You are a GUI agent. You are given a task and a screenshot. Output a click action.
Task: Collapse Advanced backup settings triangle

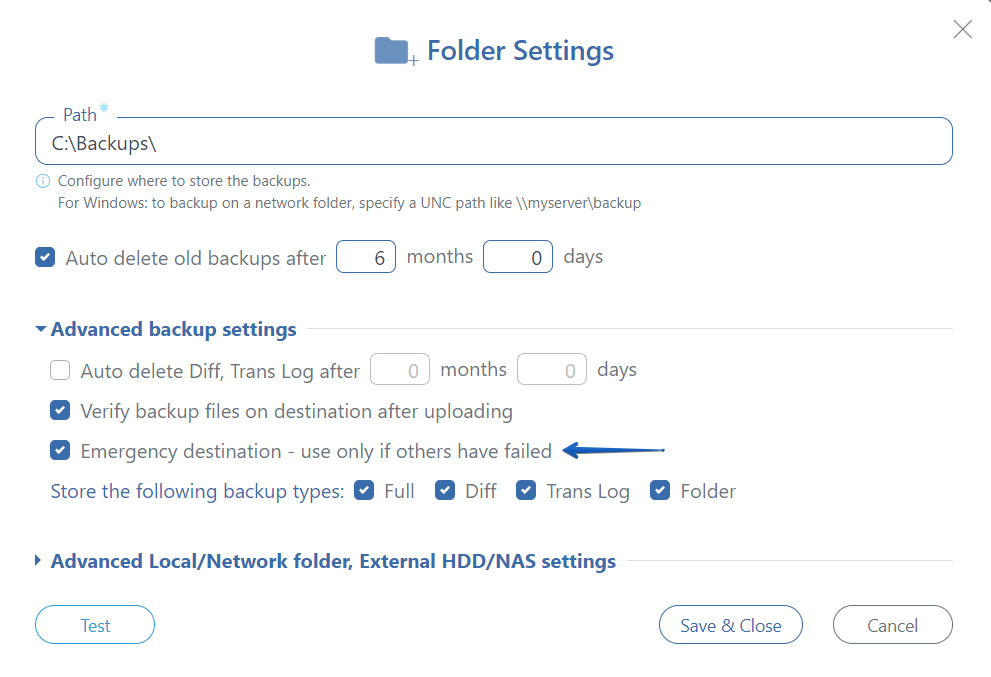coord(40,329)
